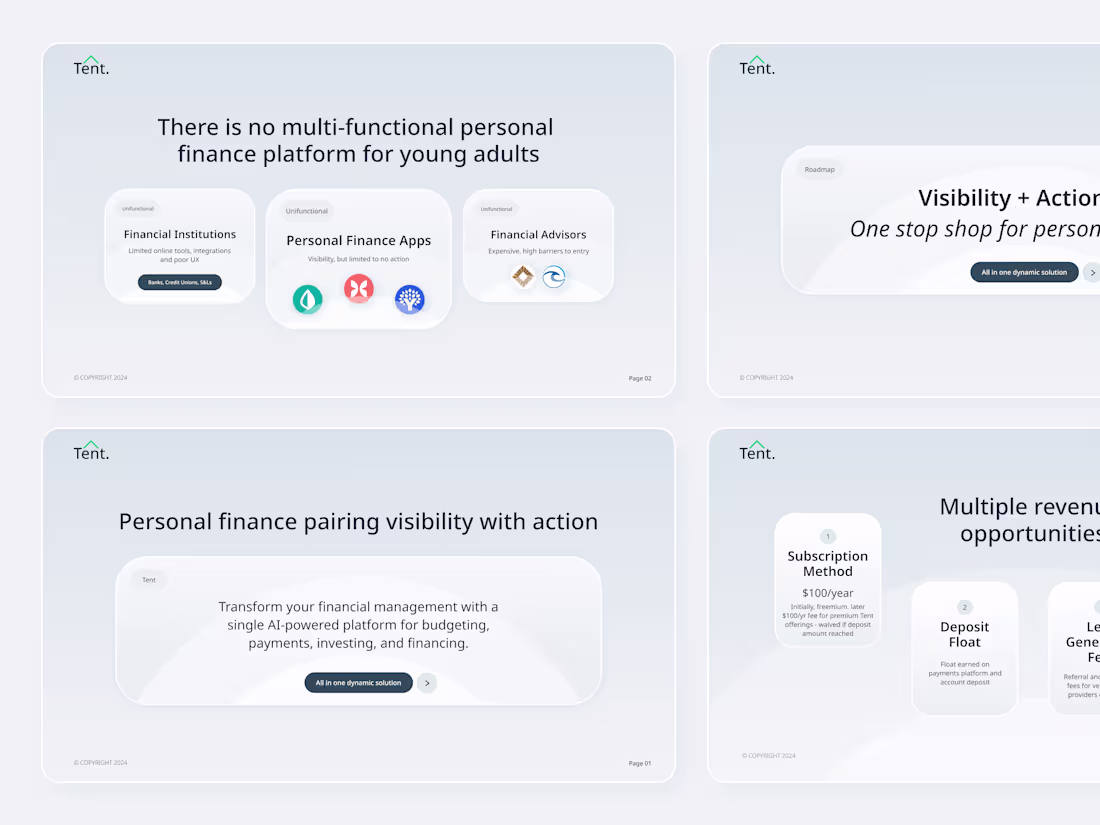Click the brown diamond advisor logo
The height and width of the screenshot is (825, 1100).
(x=523, y=276)
